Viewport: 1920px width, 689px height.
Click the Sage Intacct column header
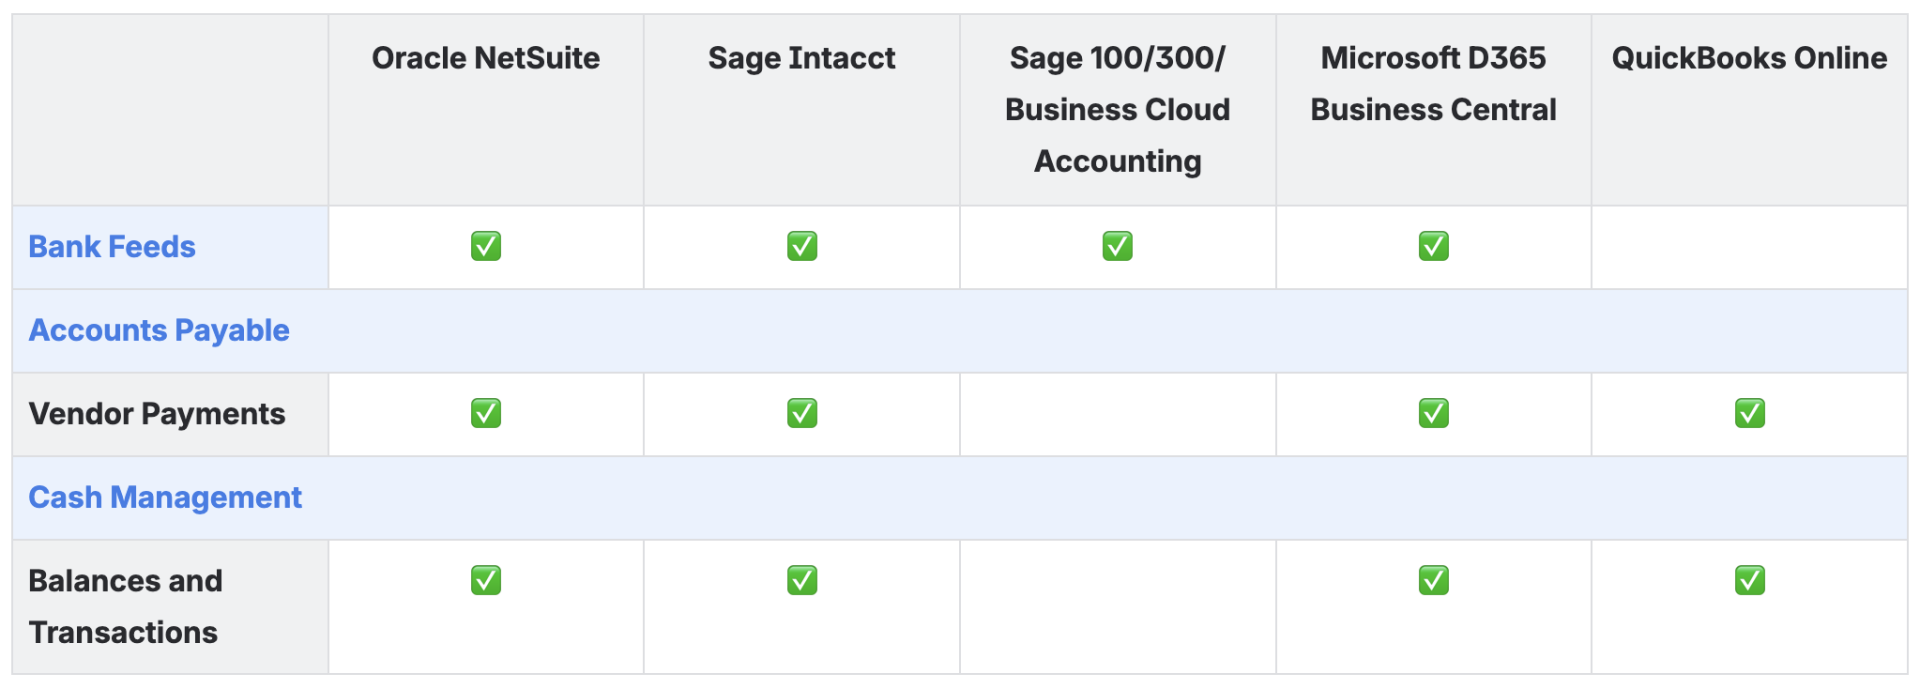802,59
